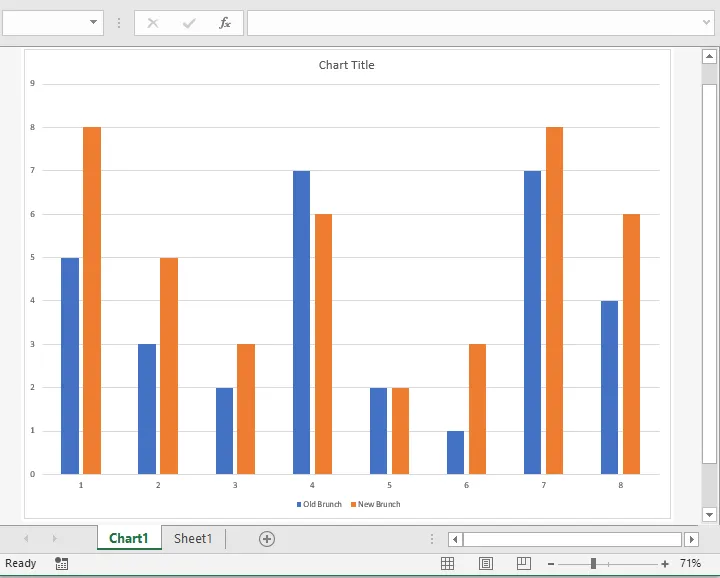The image size is (720, 578).
Task: Select the orange bar for category 1
Action: coord(92,301)
